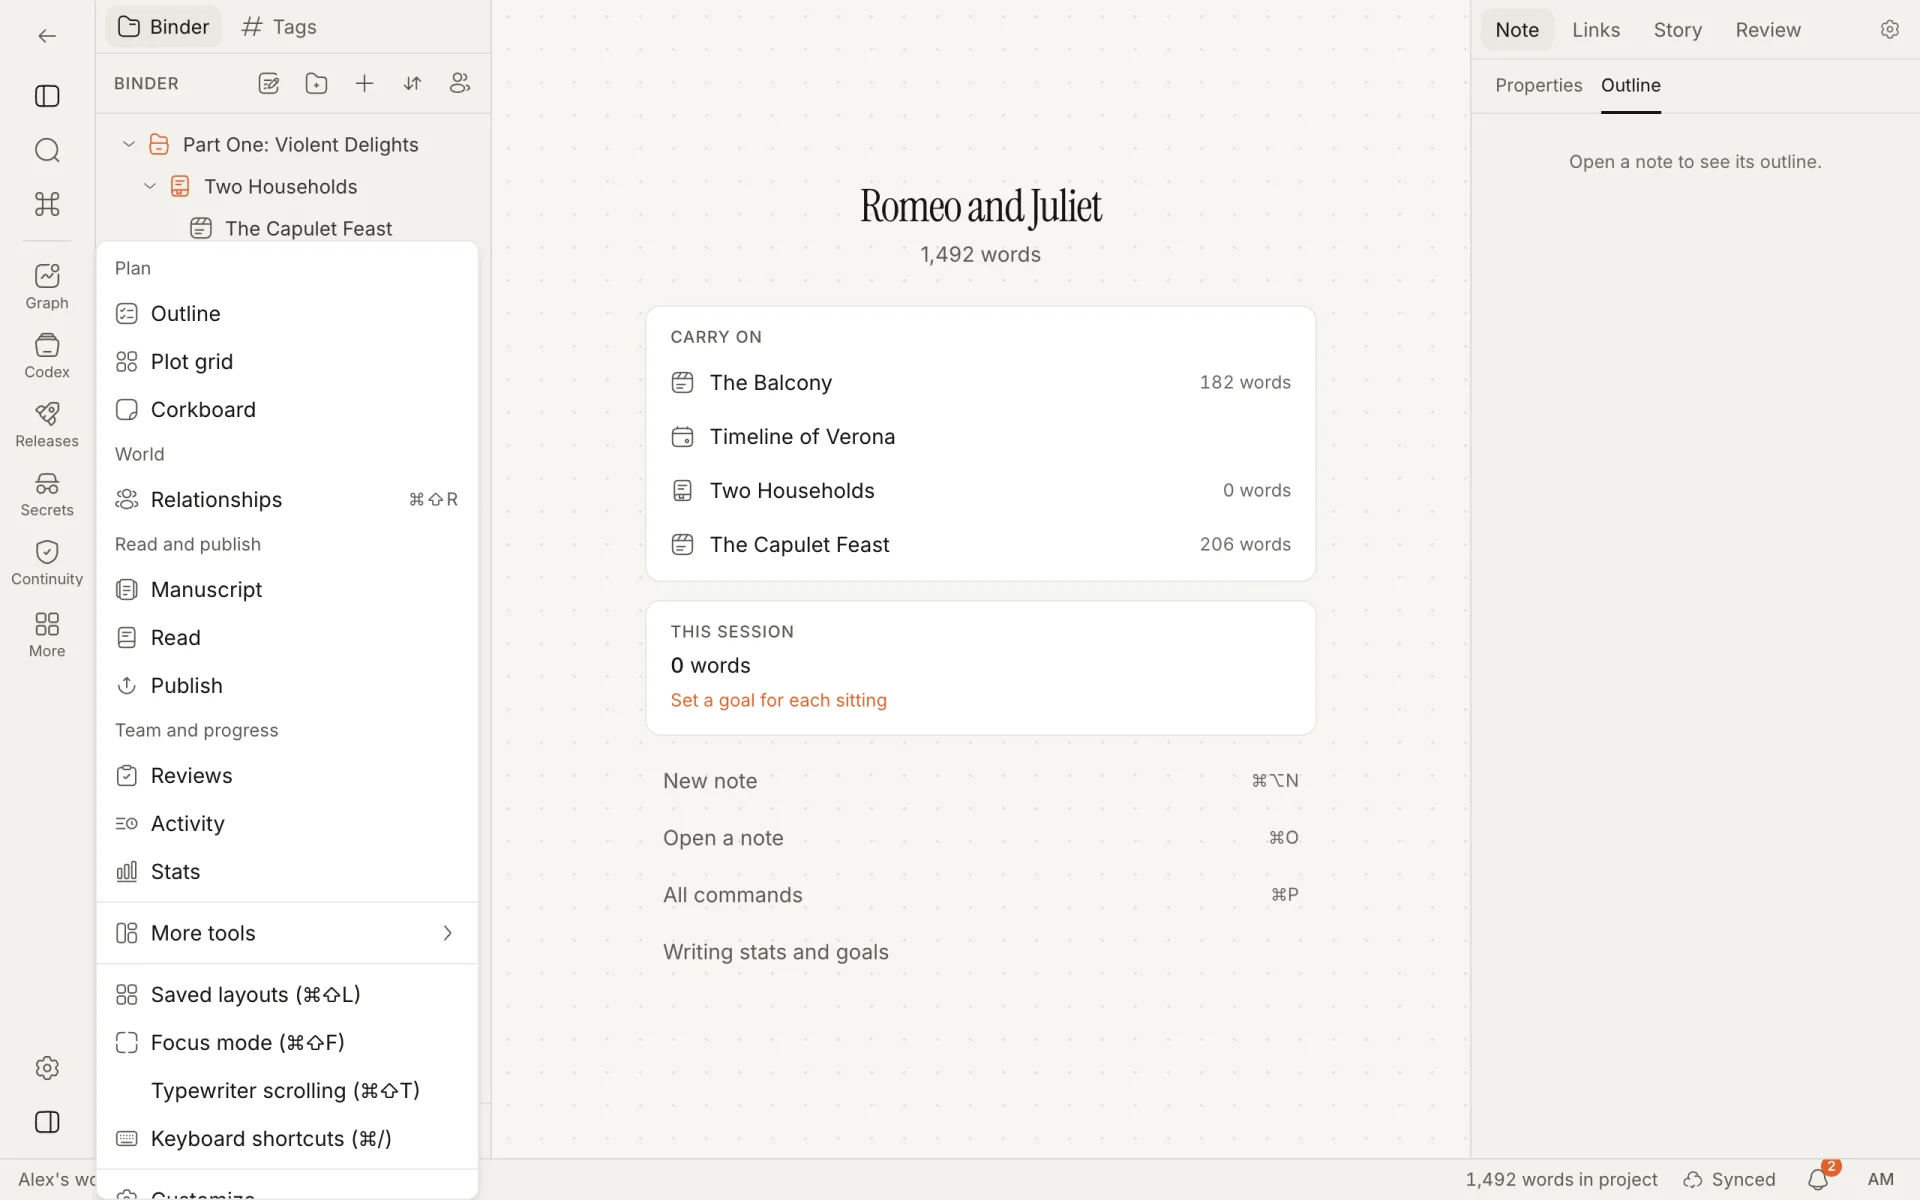Toggle Typewriter scrolling option

(287, 1091)
